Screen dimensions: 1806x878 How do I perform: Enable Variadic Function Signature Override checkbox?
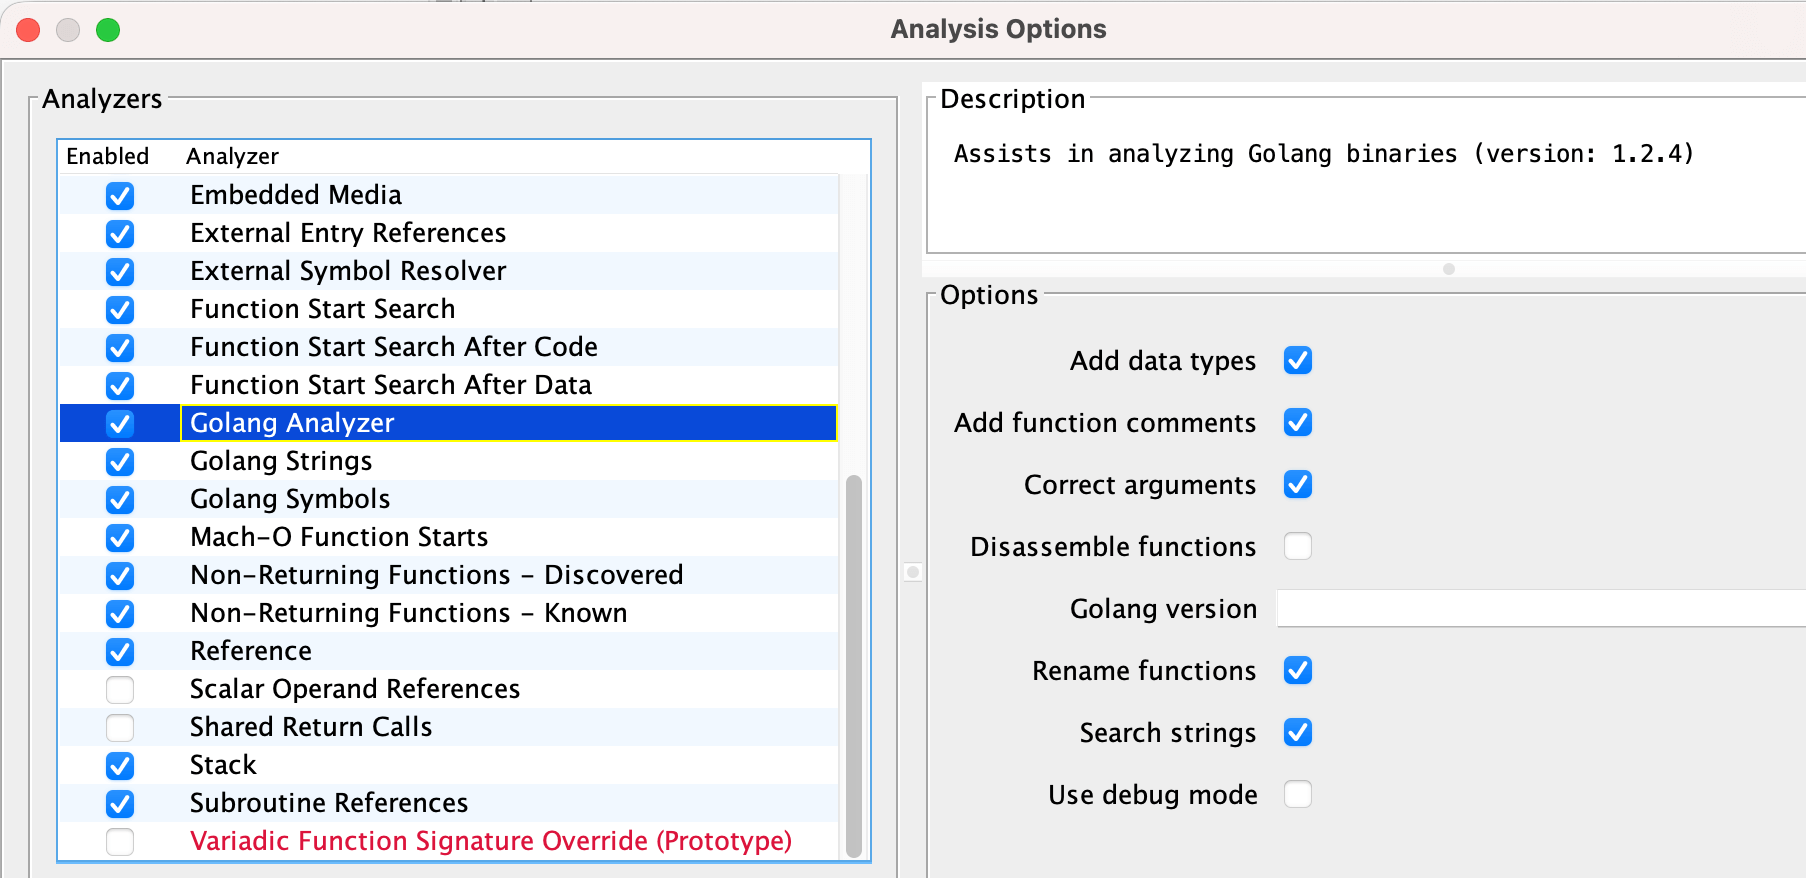pyautogui.click(x=120, y=841)
